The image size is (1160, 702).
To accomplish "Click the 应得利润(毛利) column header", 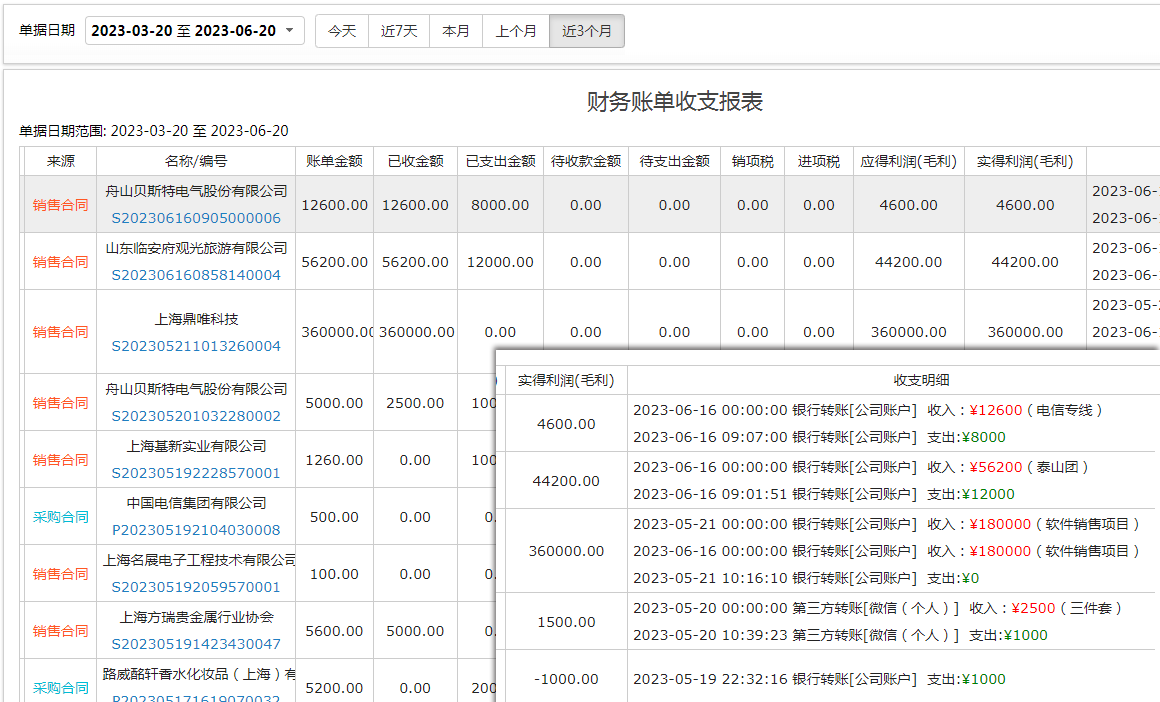I will (x=908, y=161).
